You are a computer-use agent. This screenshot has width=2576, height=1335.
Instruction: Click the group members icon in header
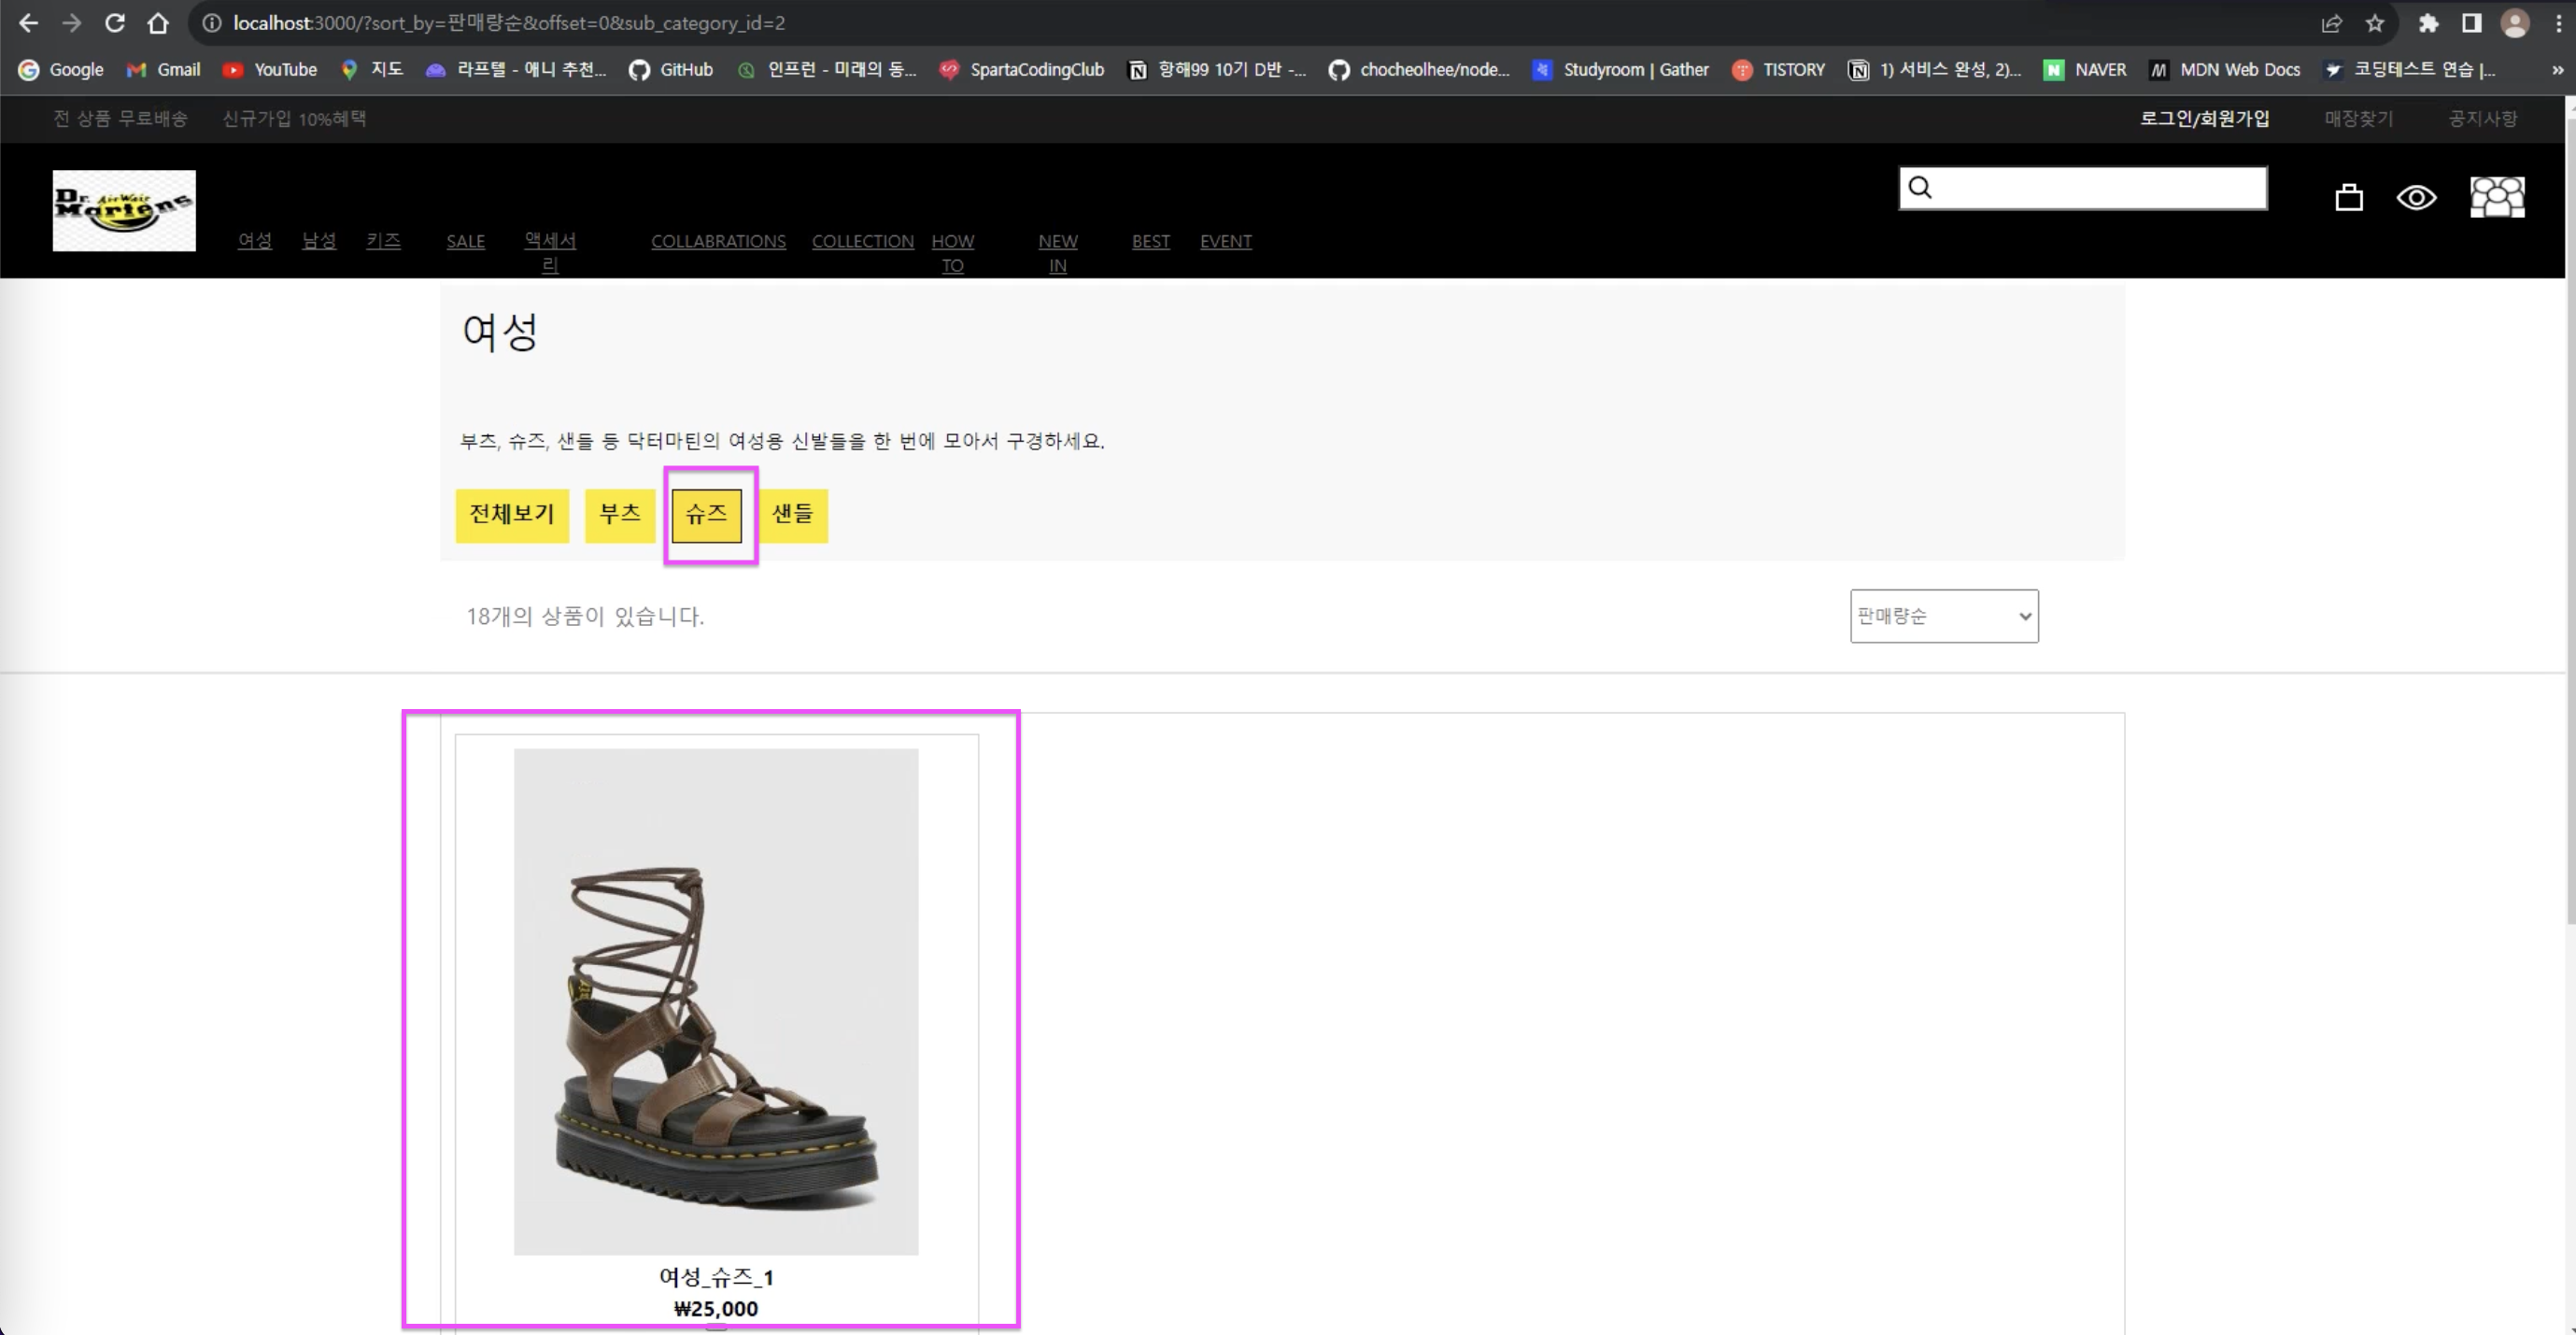click(x=2497, y=197)
